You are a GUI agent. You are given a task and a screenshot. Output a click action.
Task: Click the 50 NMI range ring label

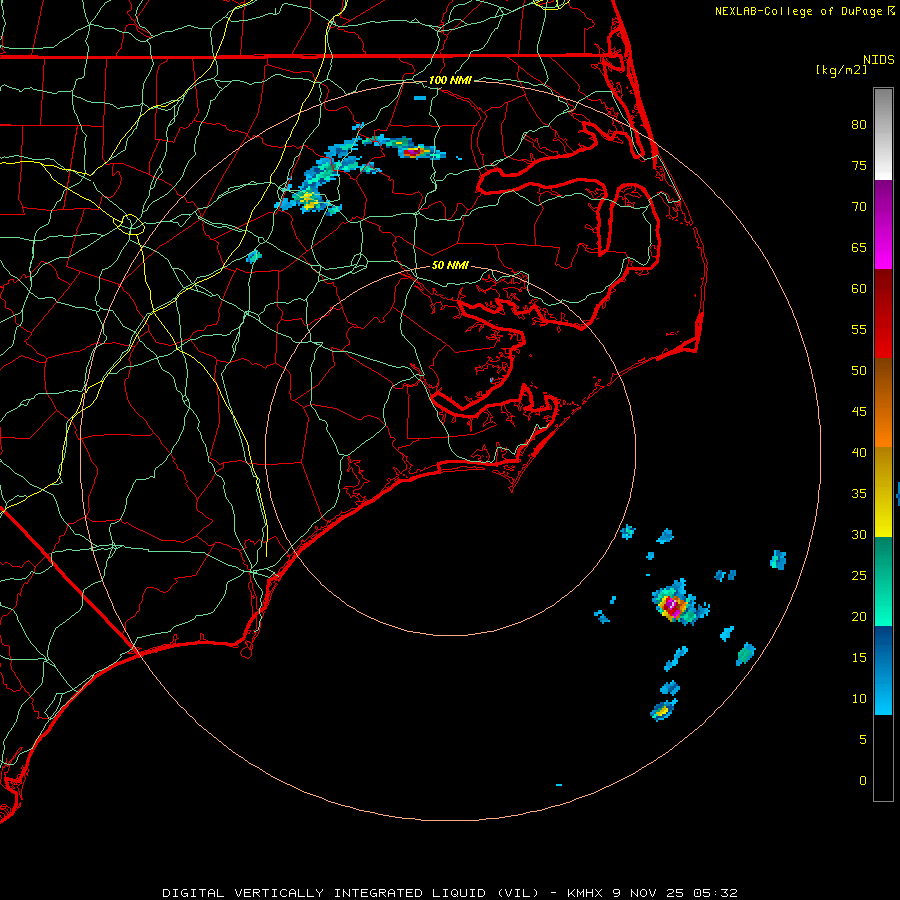pos(450,265)
